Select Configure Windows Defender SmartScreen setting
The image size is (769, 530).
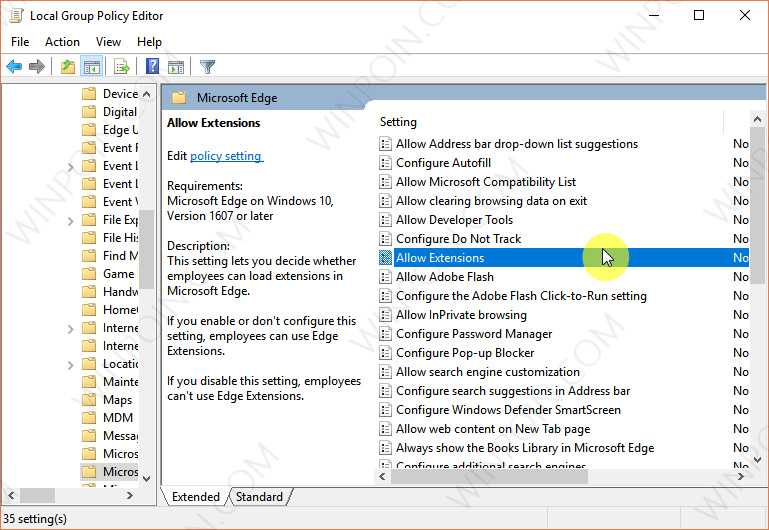[x=564, y=410]
